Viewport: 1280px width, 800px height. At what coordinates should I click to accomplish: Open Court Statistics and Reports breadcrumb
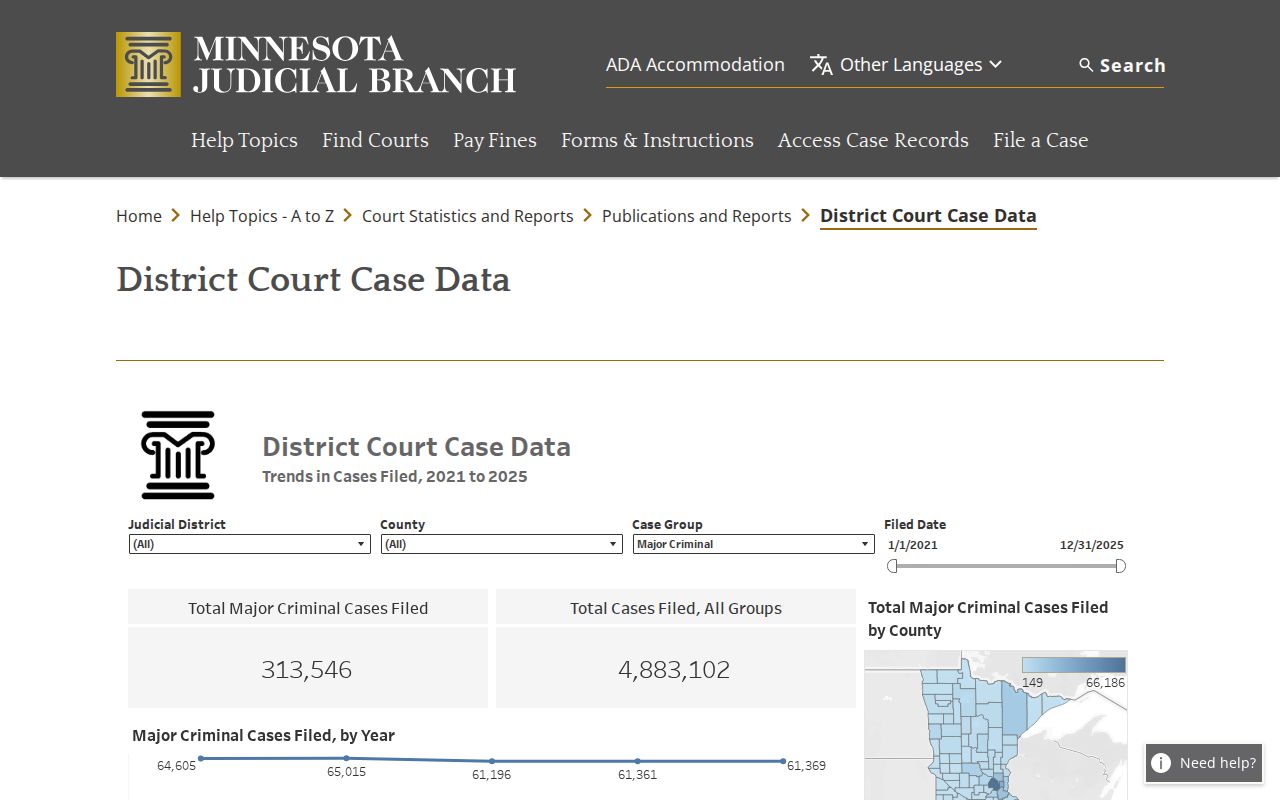click(468, 216)
